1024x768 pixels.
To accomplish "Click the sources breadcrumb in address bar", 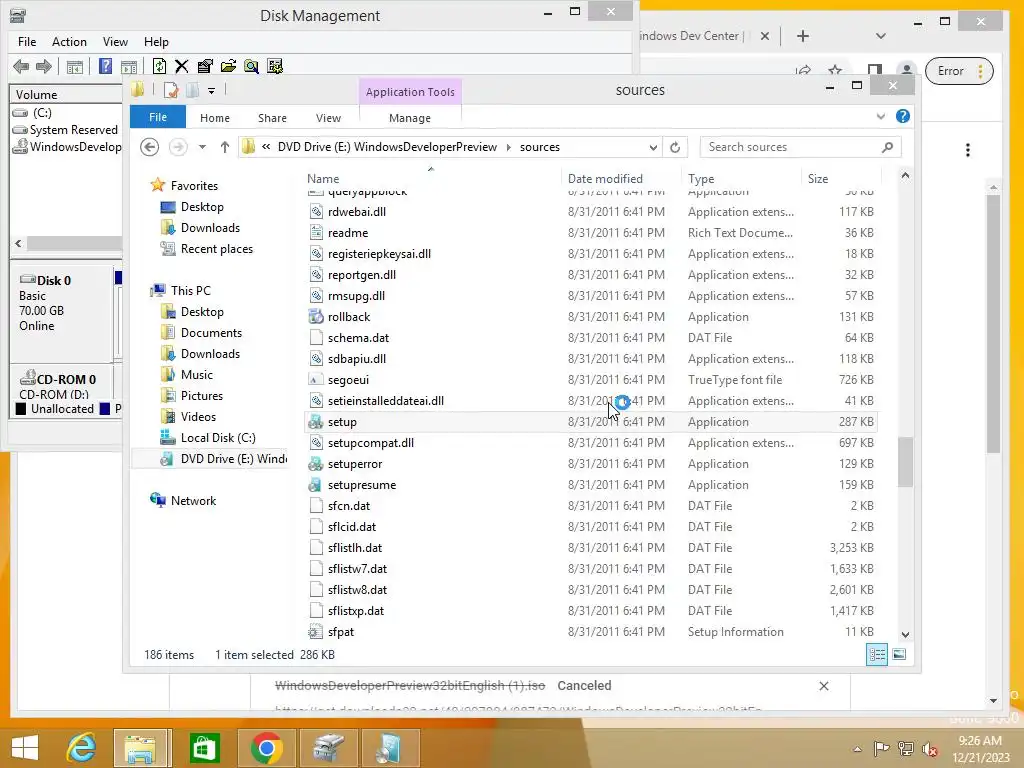I will point(539,147).
